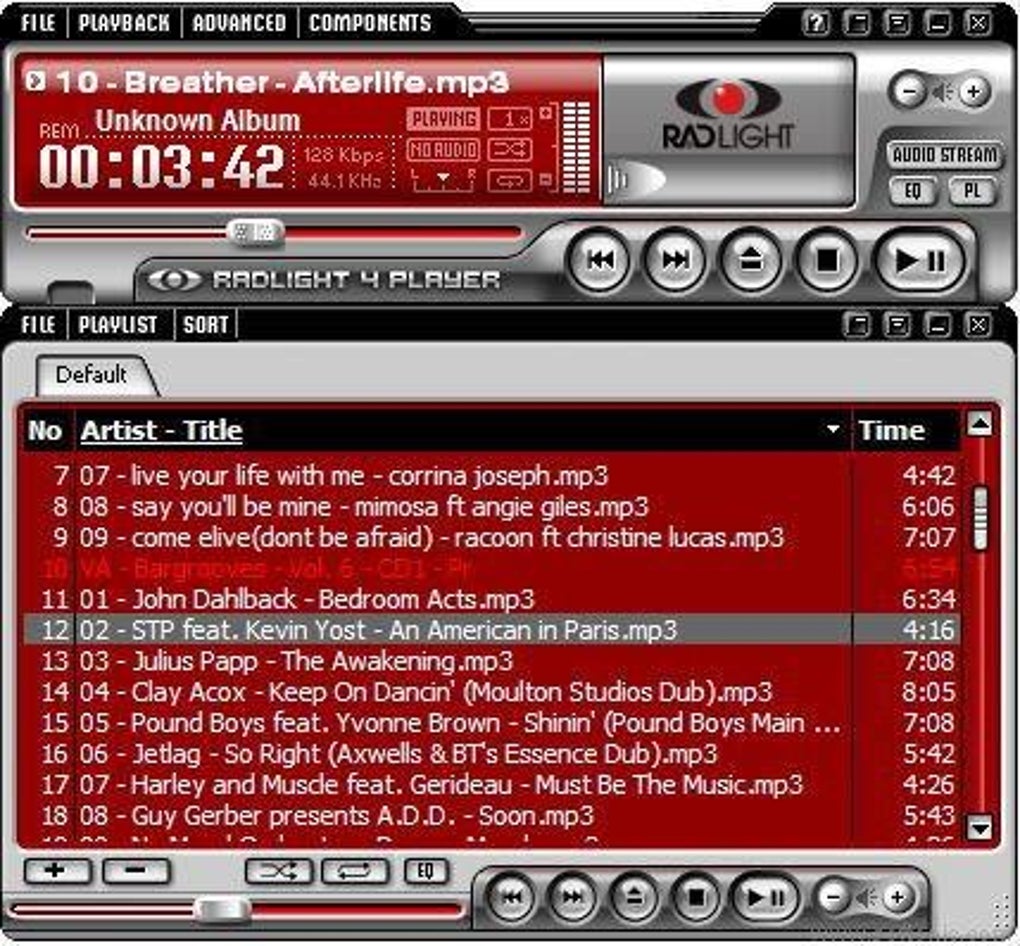Toggle repeat button at playlist bottom
Viewport: 1020px width, 946px height.
355,871
